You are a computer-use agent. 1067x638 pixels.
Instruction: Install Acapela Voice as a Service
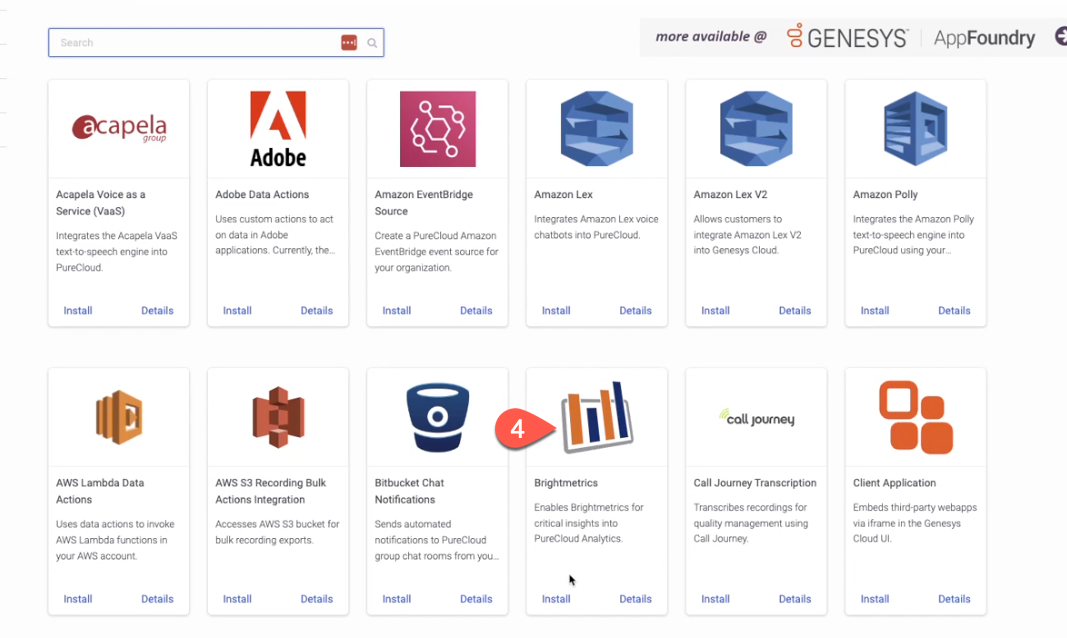click(x=78, y=310)
